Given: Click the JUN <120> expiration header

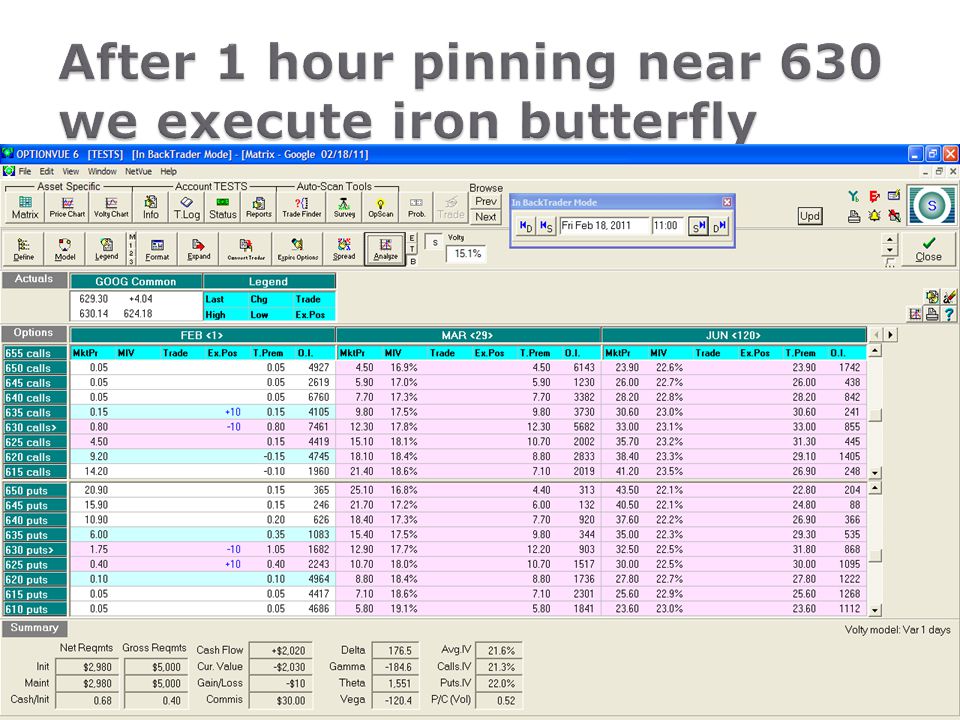Looking at the screenshot, I should [733, 336].
